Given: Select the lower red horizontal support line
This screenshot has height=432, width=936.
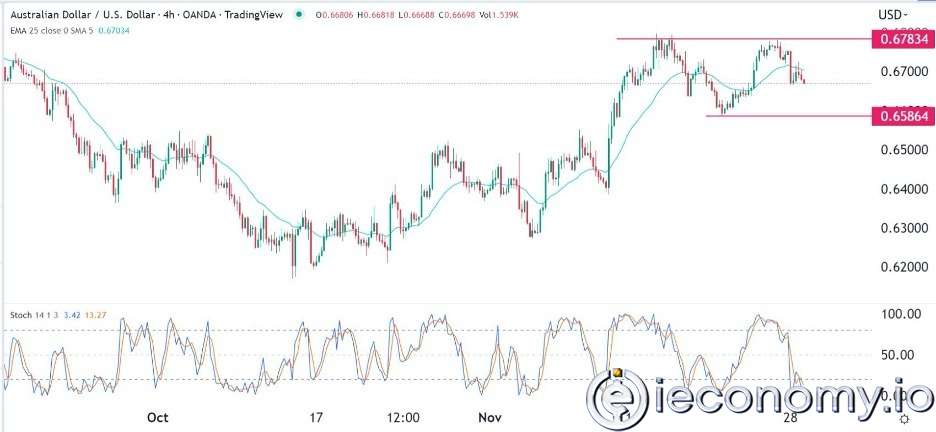Looking at the screenshot, I should [x=790, y=116].
